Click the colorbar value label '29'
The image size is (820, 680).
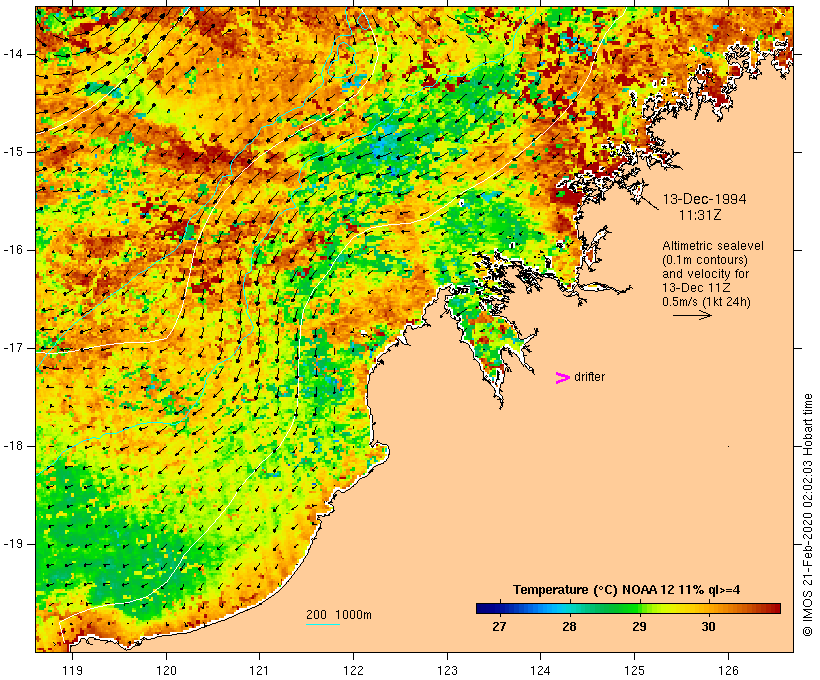[x=639, y=626]
